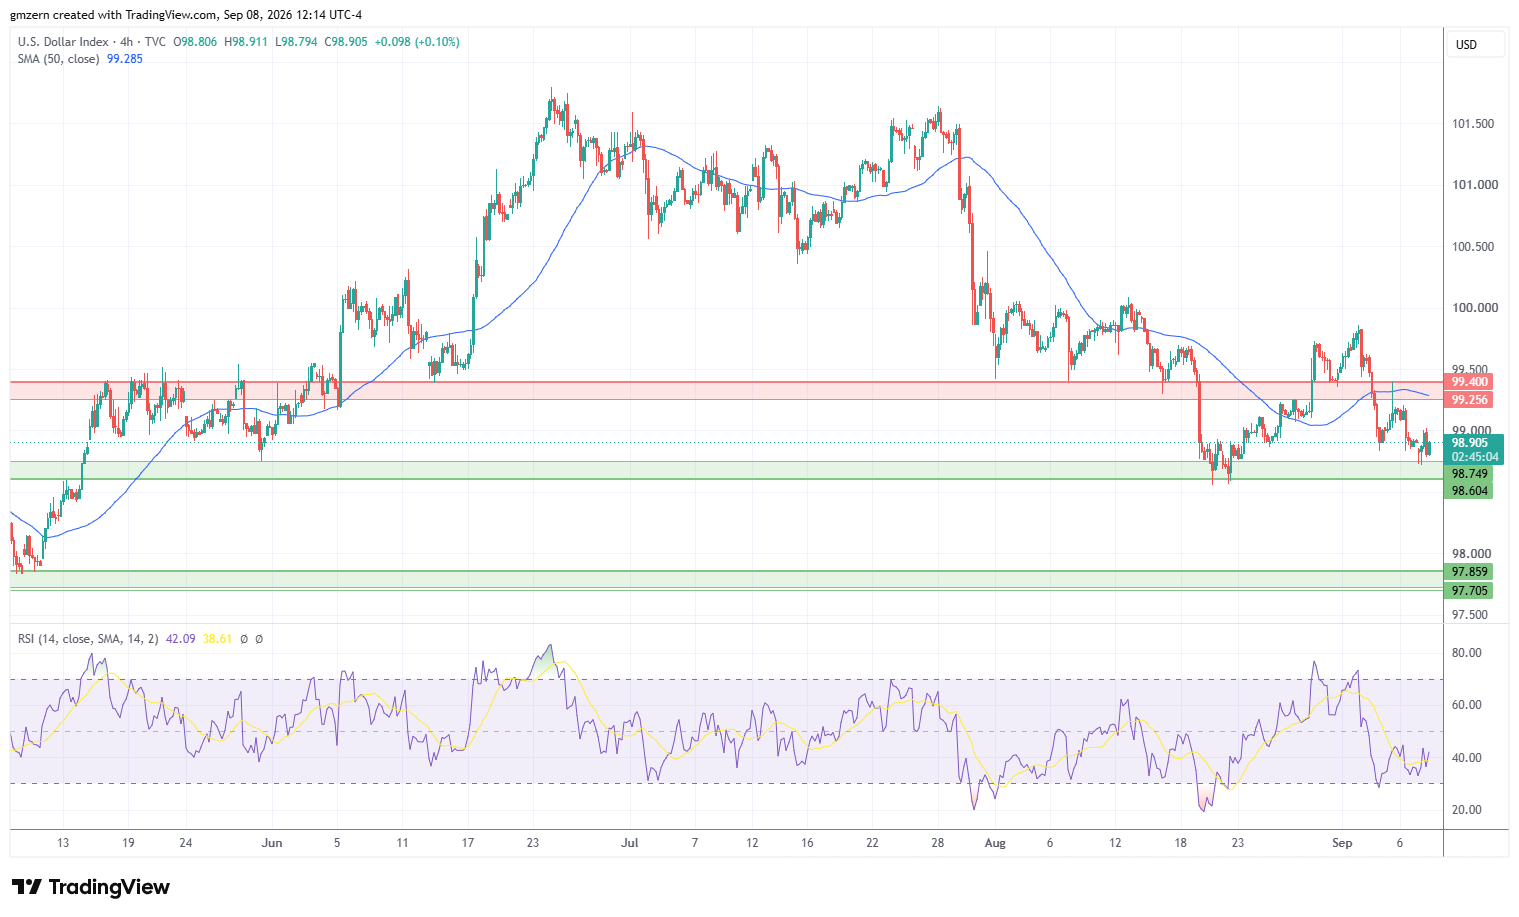Screen dimensions: 1519x917
Task: Click the current price label 98.905
Action: coord(1469,443)
